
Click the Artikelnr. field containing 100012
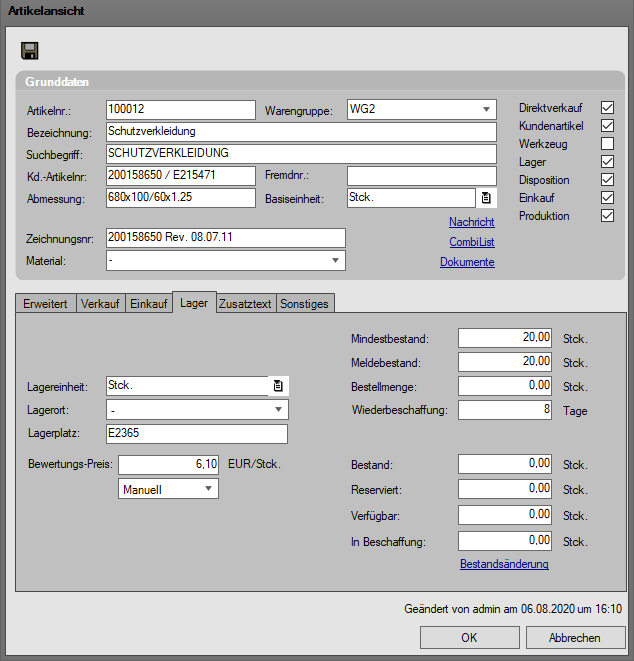(x=181, y=110)
